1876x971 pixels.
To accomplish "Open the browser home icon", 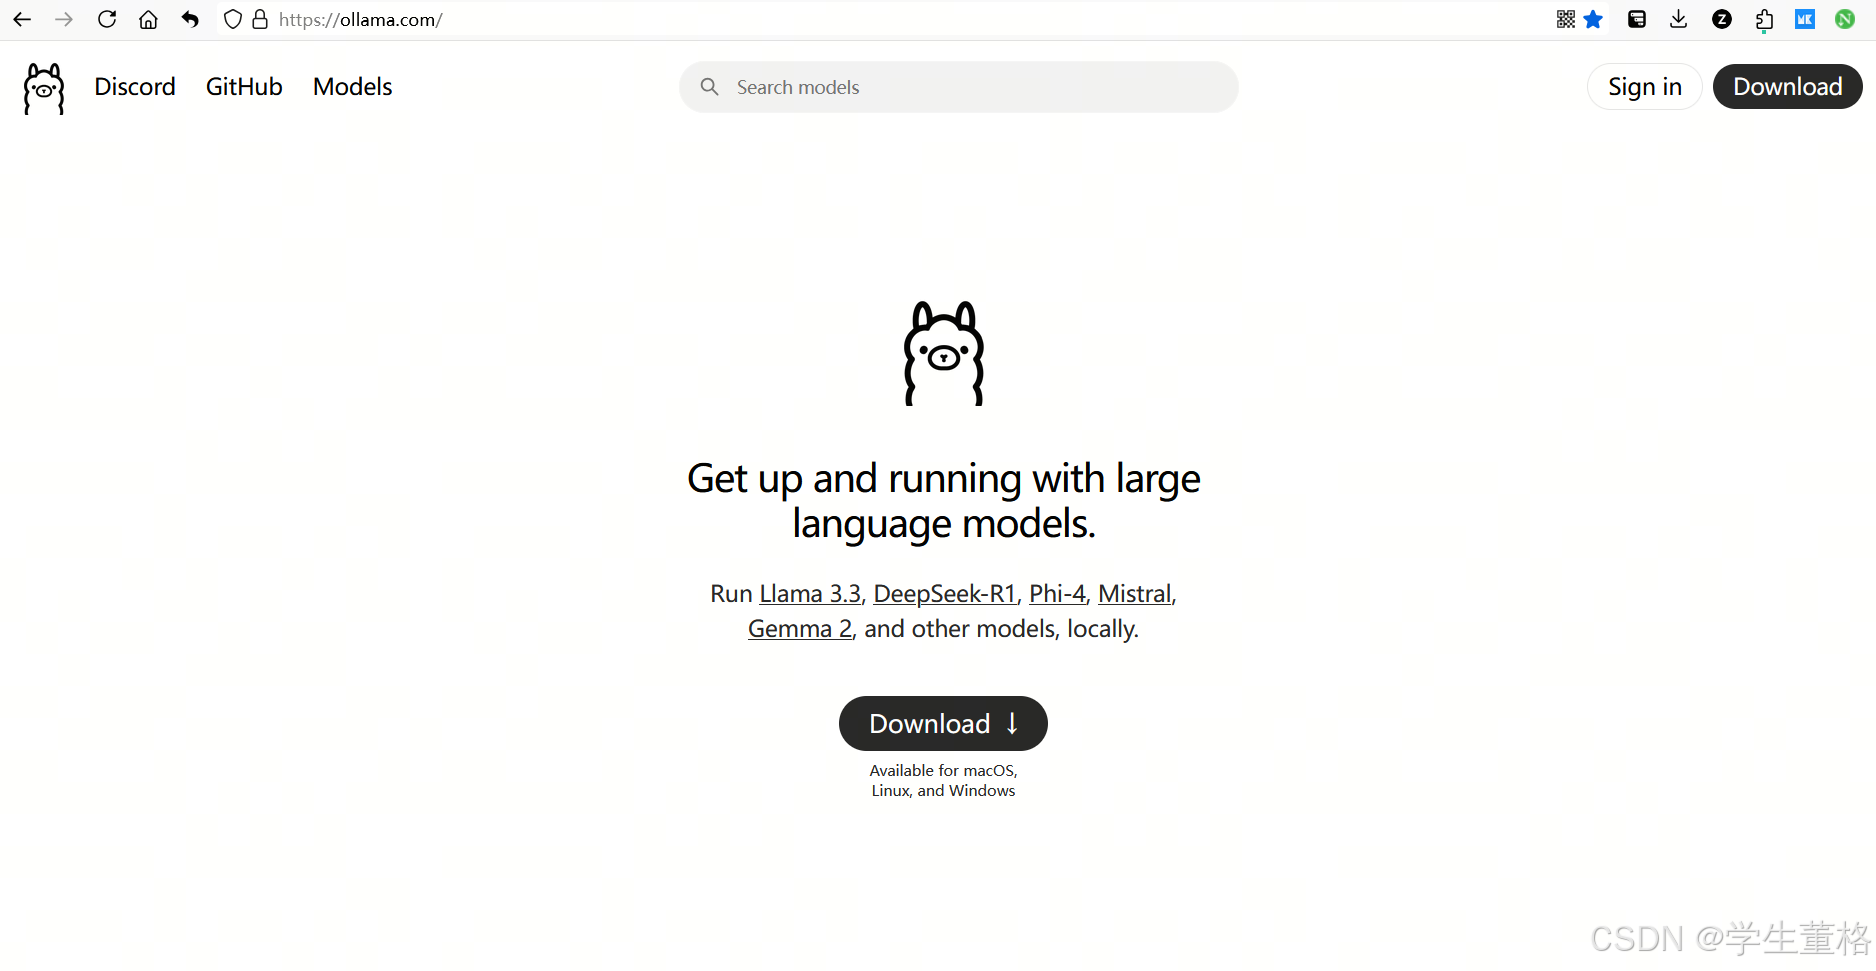I will [x=148, y=19].
